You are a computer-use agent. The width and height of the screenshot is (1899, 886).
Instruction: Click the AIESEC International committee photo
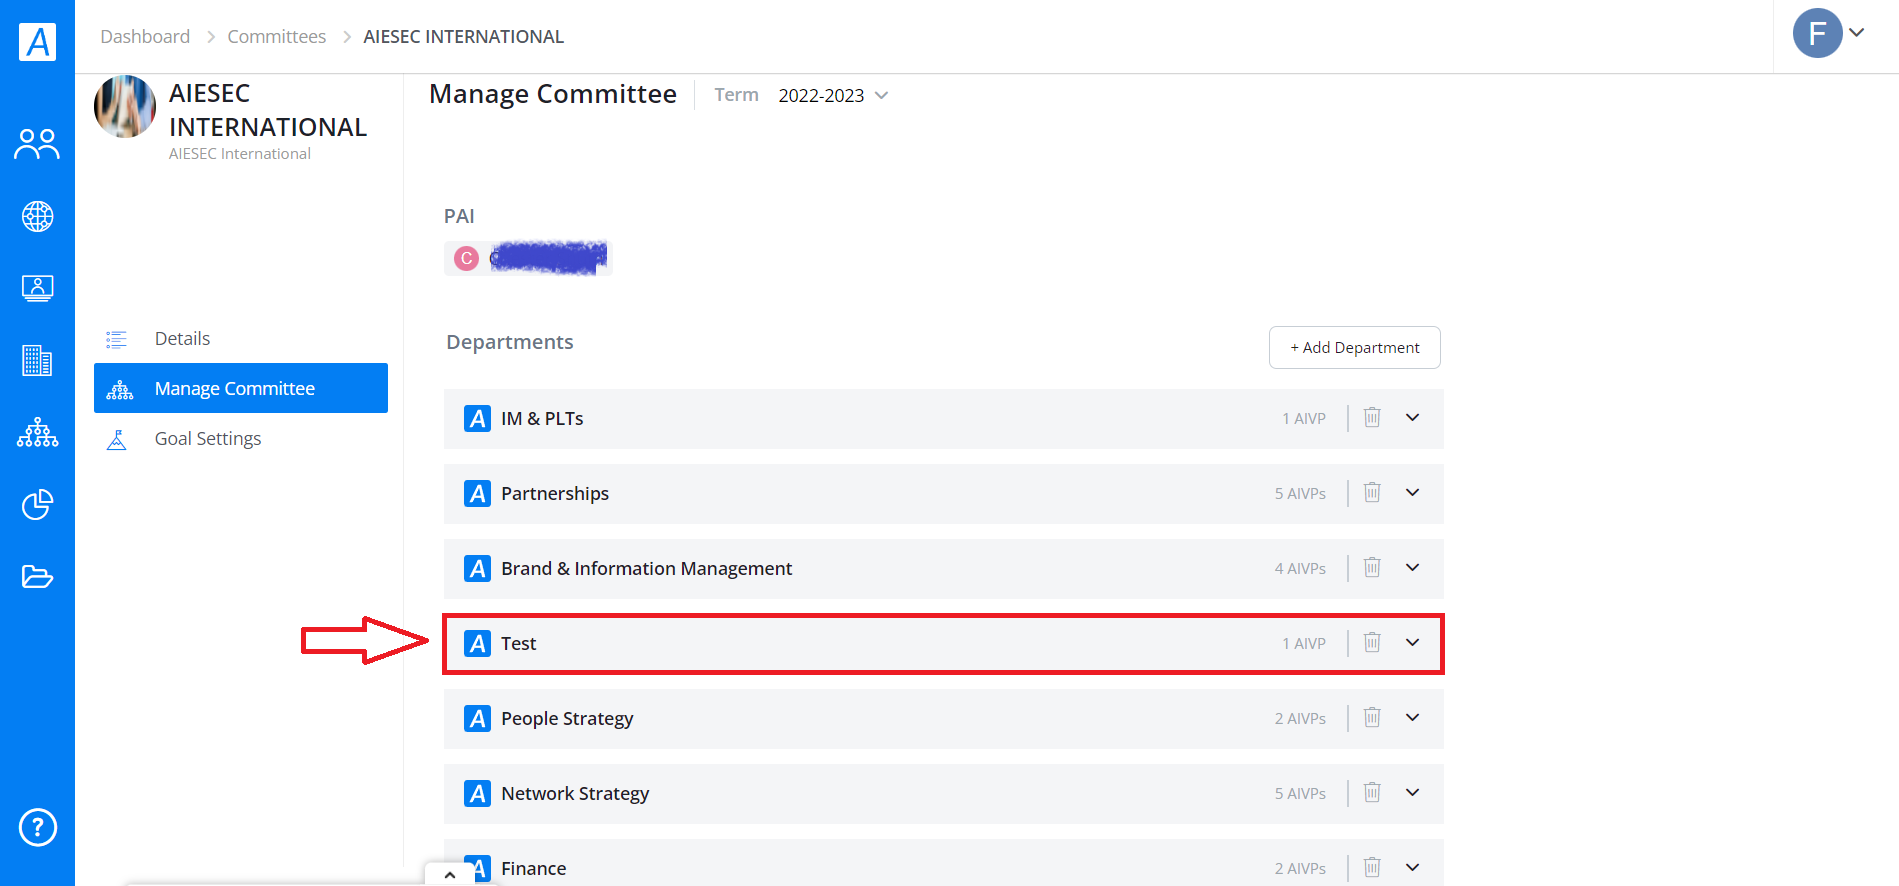125,106
